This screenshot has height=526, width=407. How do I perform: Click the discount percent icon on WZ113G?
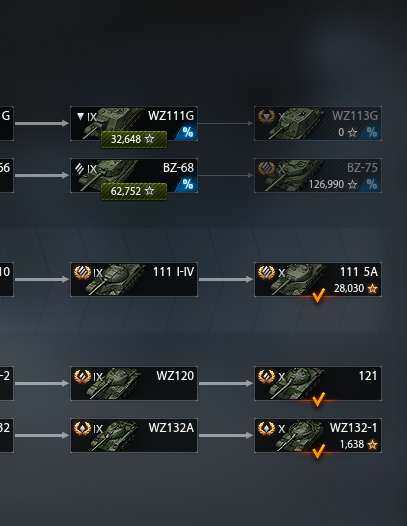tap(371, 132)
